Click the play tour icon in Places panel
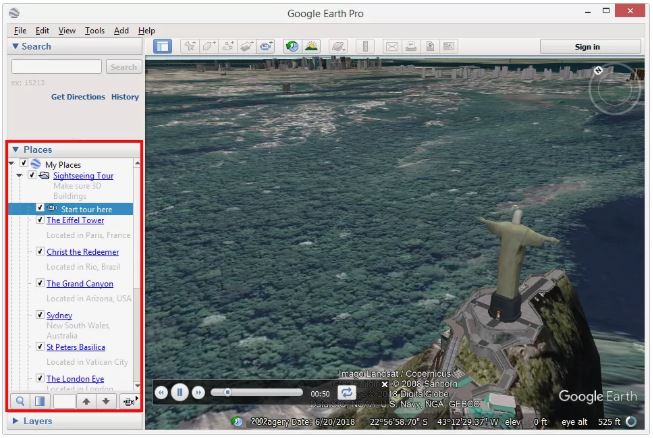Image resolution: width=653 pixels, height=438 pixels. [129, 401]
